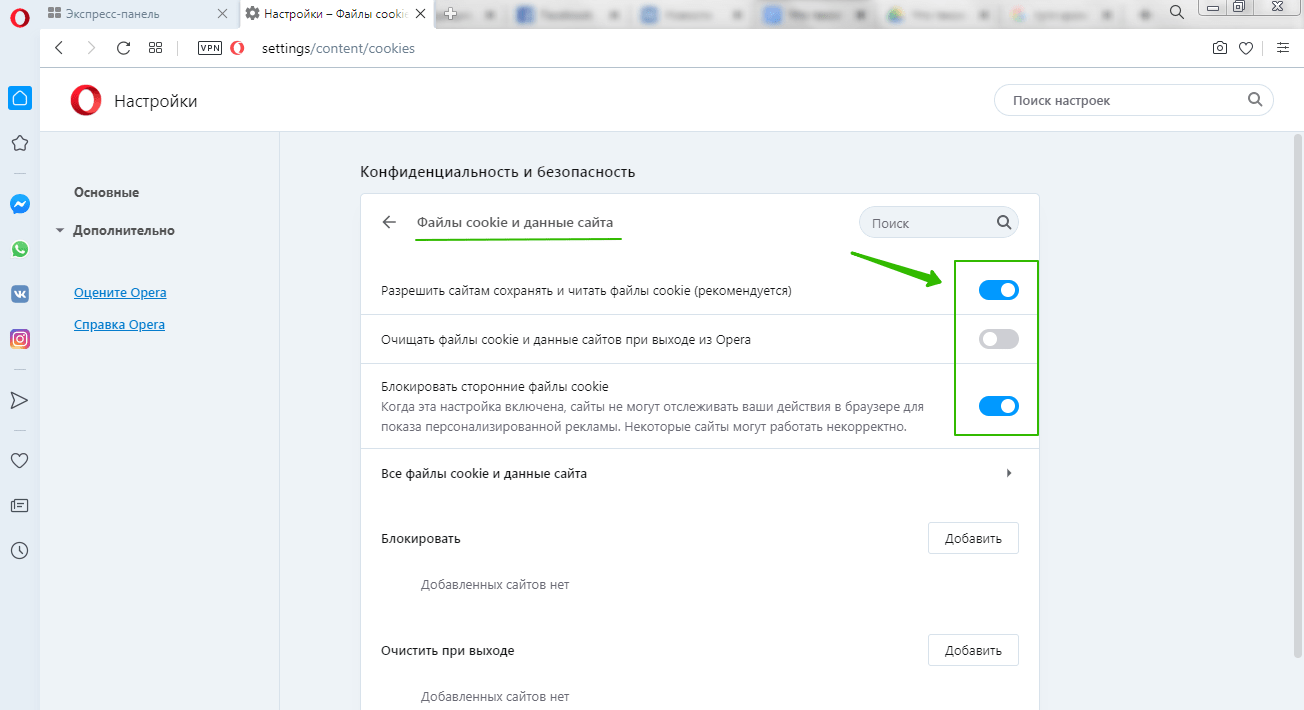
Task: Open My Flow send icon in sidebar
Action: tap(19, 400)
